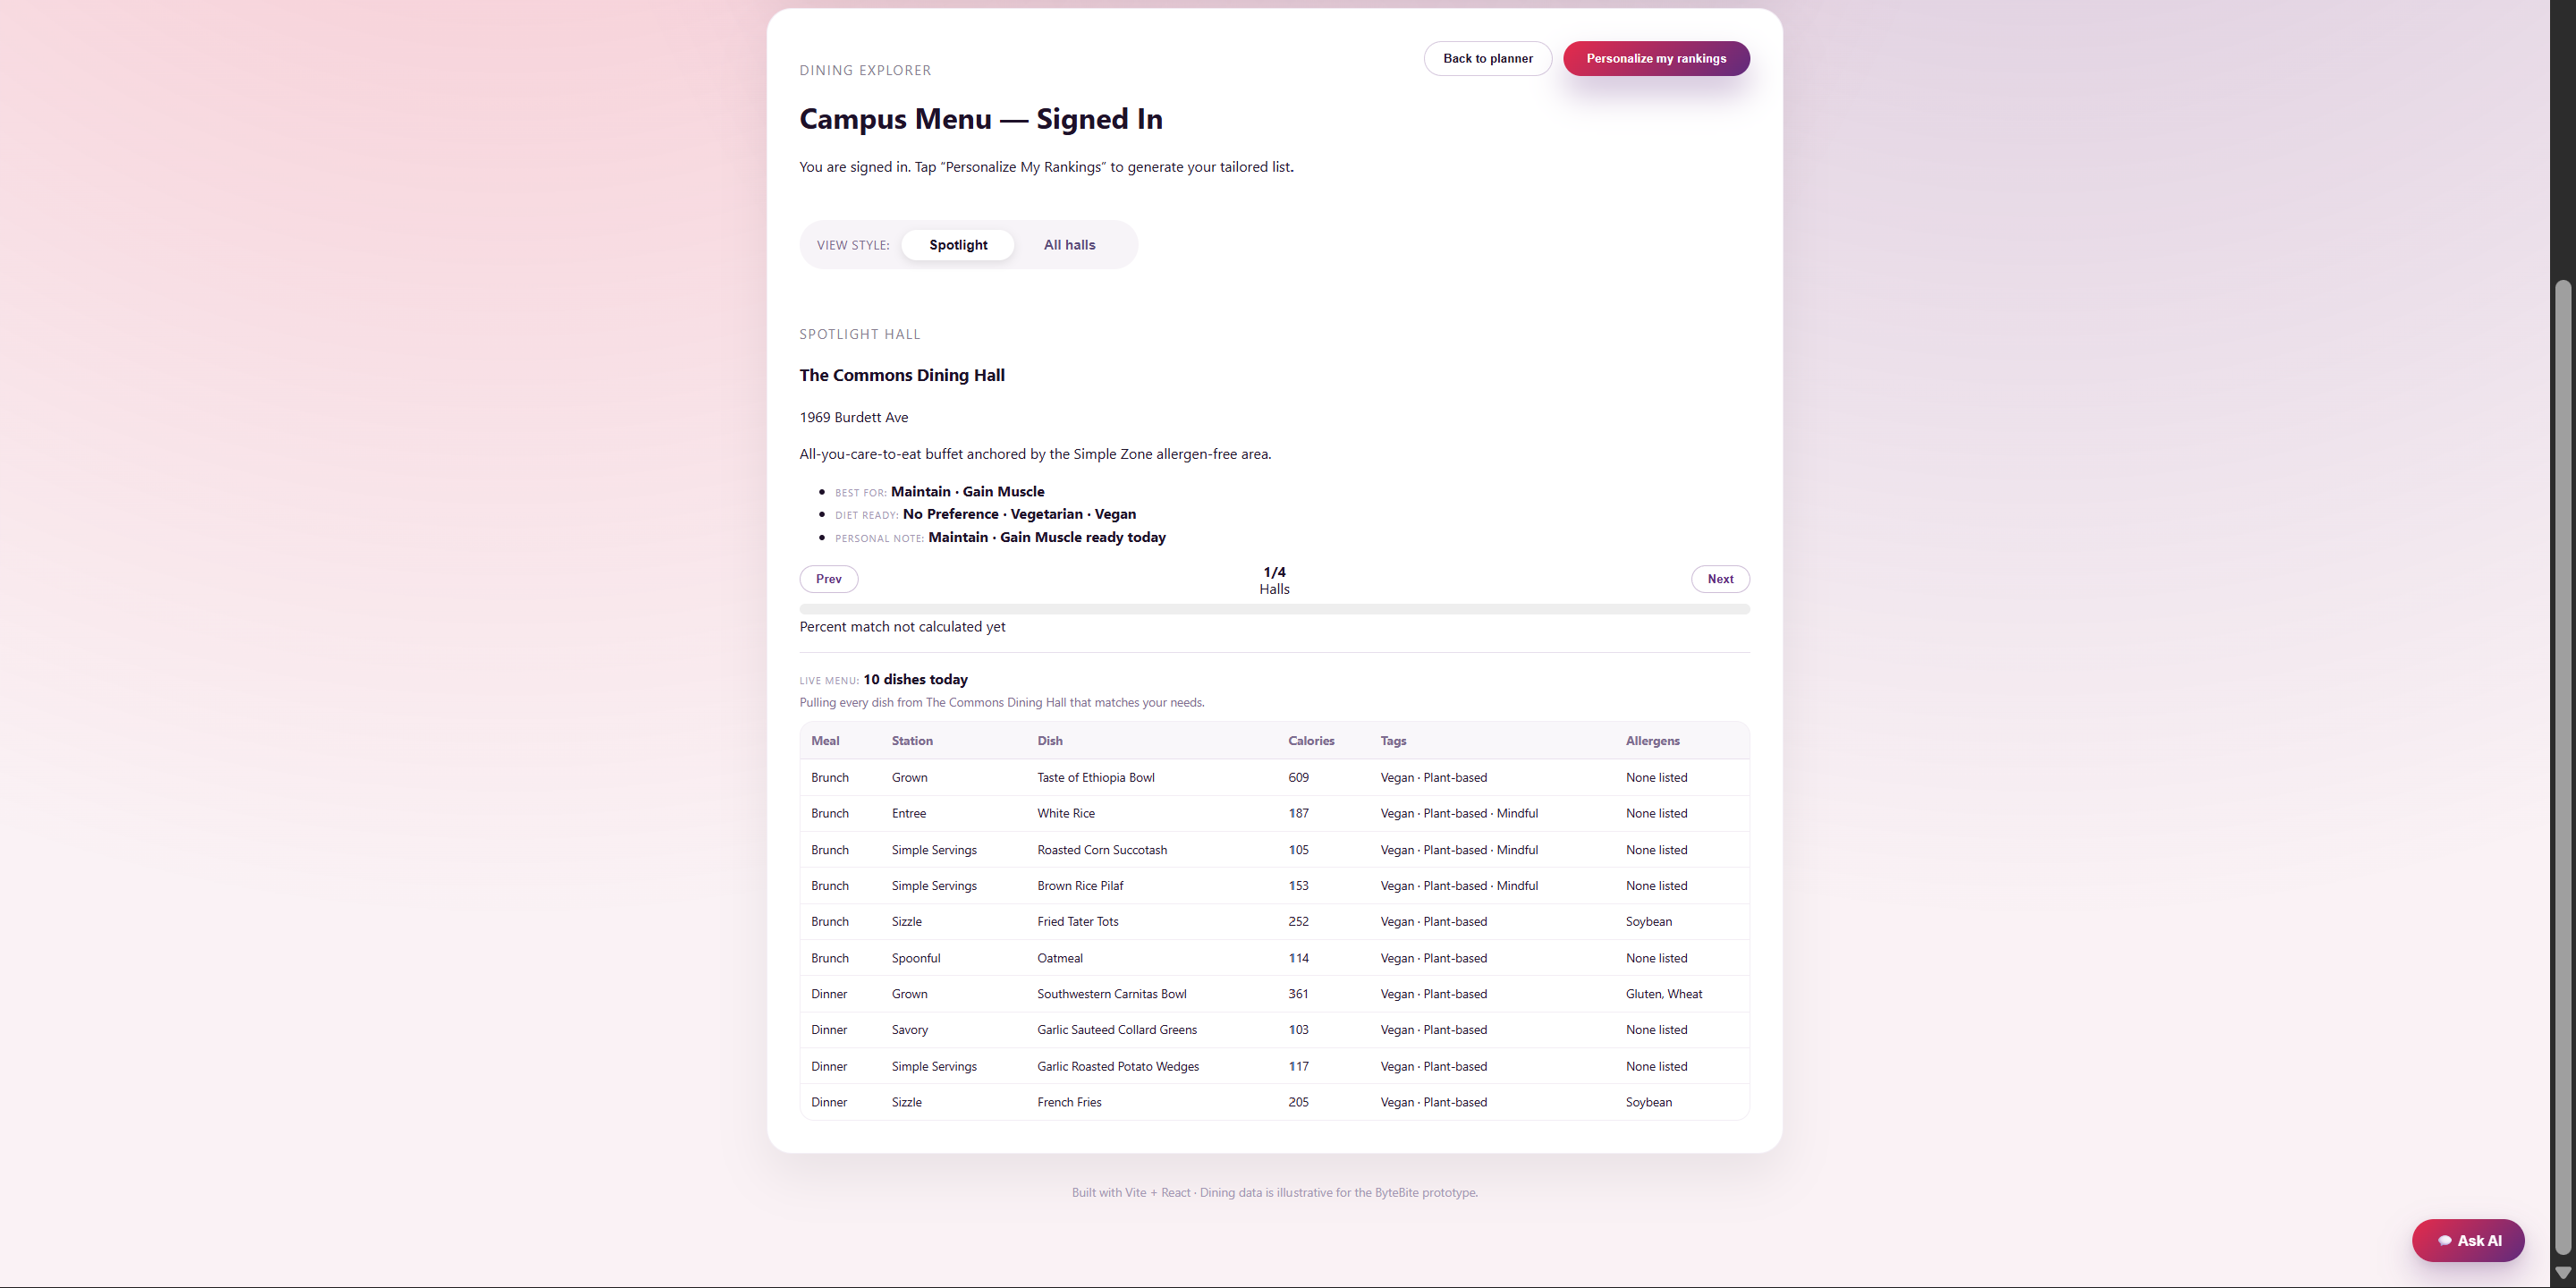Click the Ask AI chat bubble icon
2576x1288 pixels.
[x=2444, y=1240]
